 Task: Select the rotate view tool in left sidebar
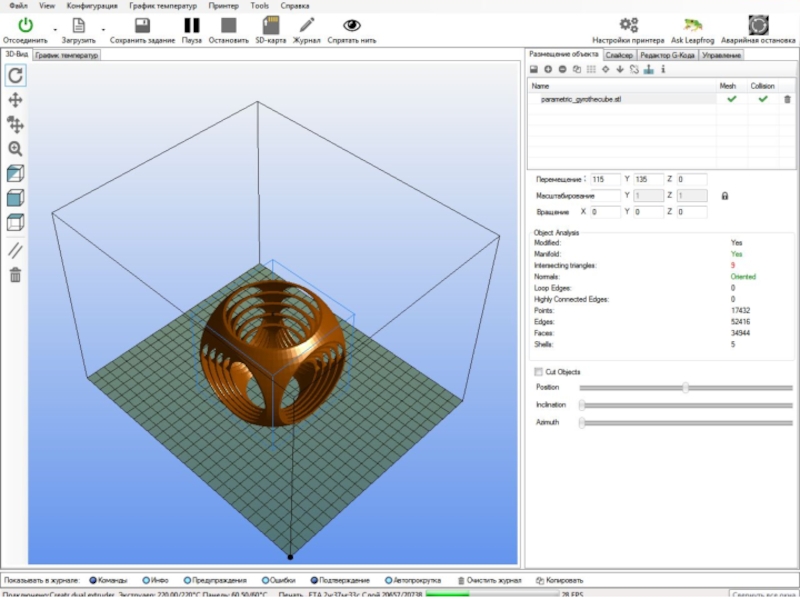click(x=16, y=75)
